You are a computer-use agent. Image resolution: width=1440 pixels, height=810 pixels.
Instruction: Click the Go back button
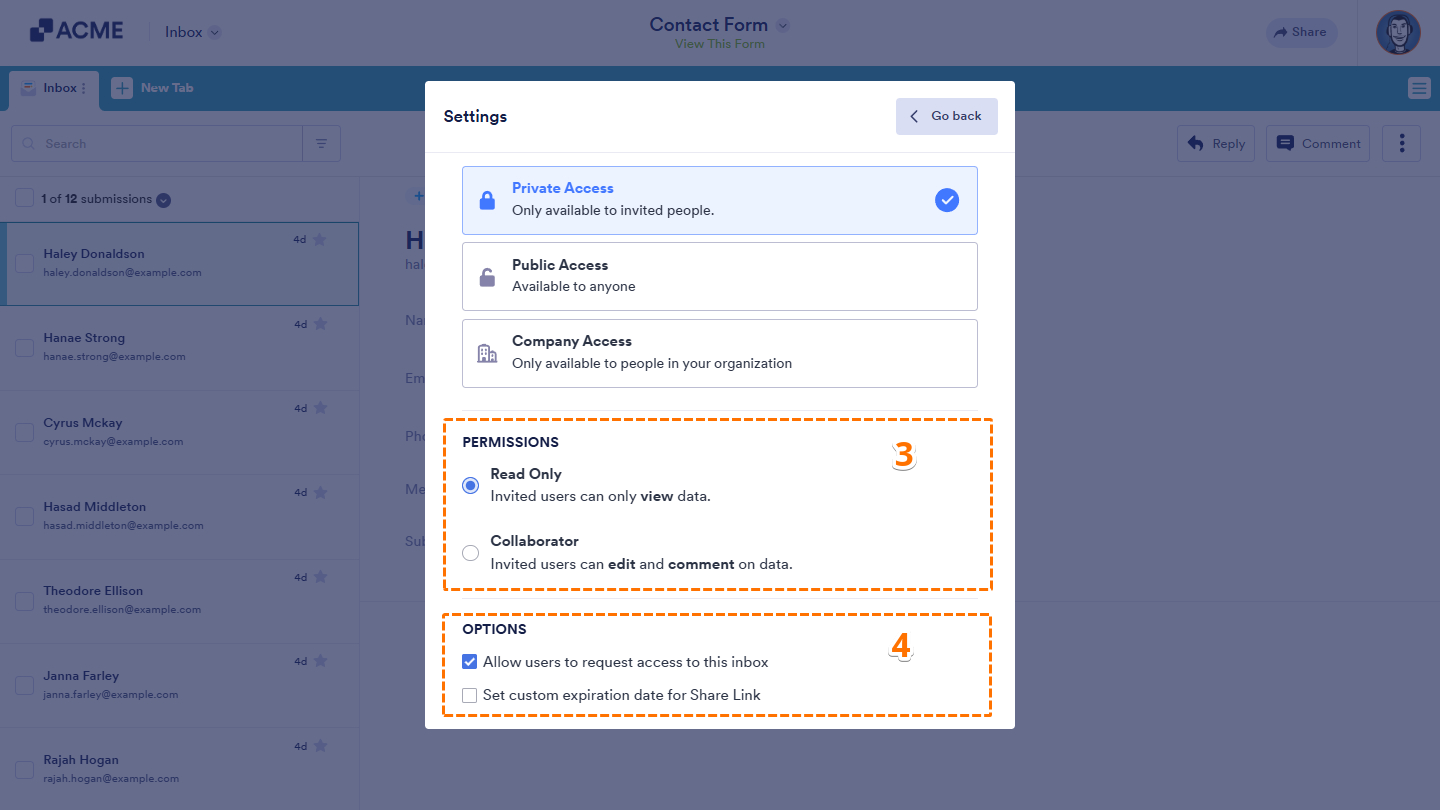tap(946, 116)
